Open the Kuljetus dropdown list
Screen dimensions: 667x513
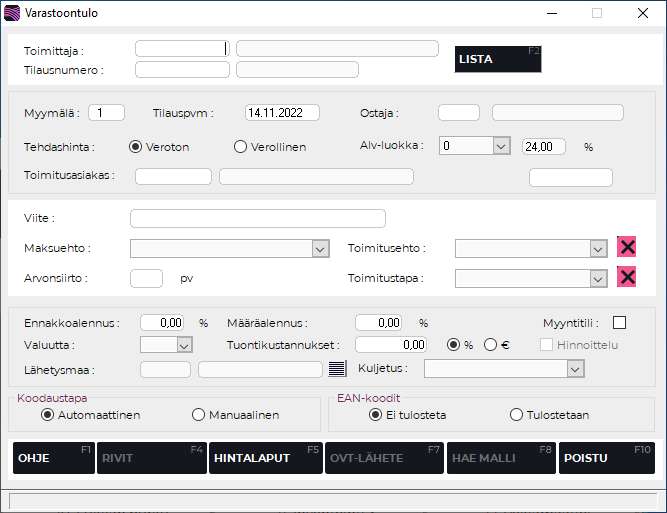click(x=574, y=370)
